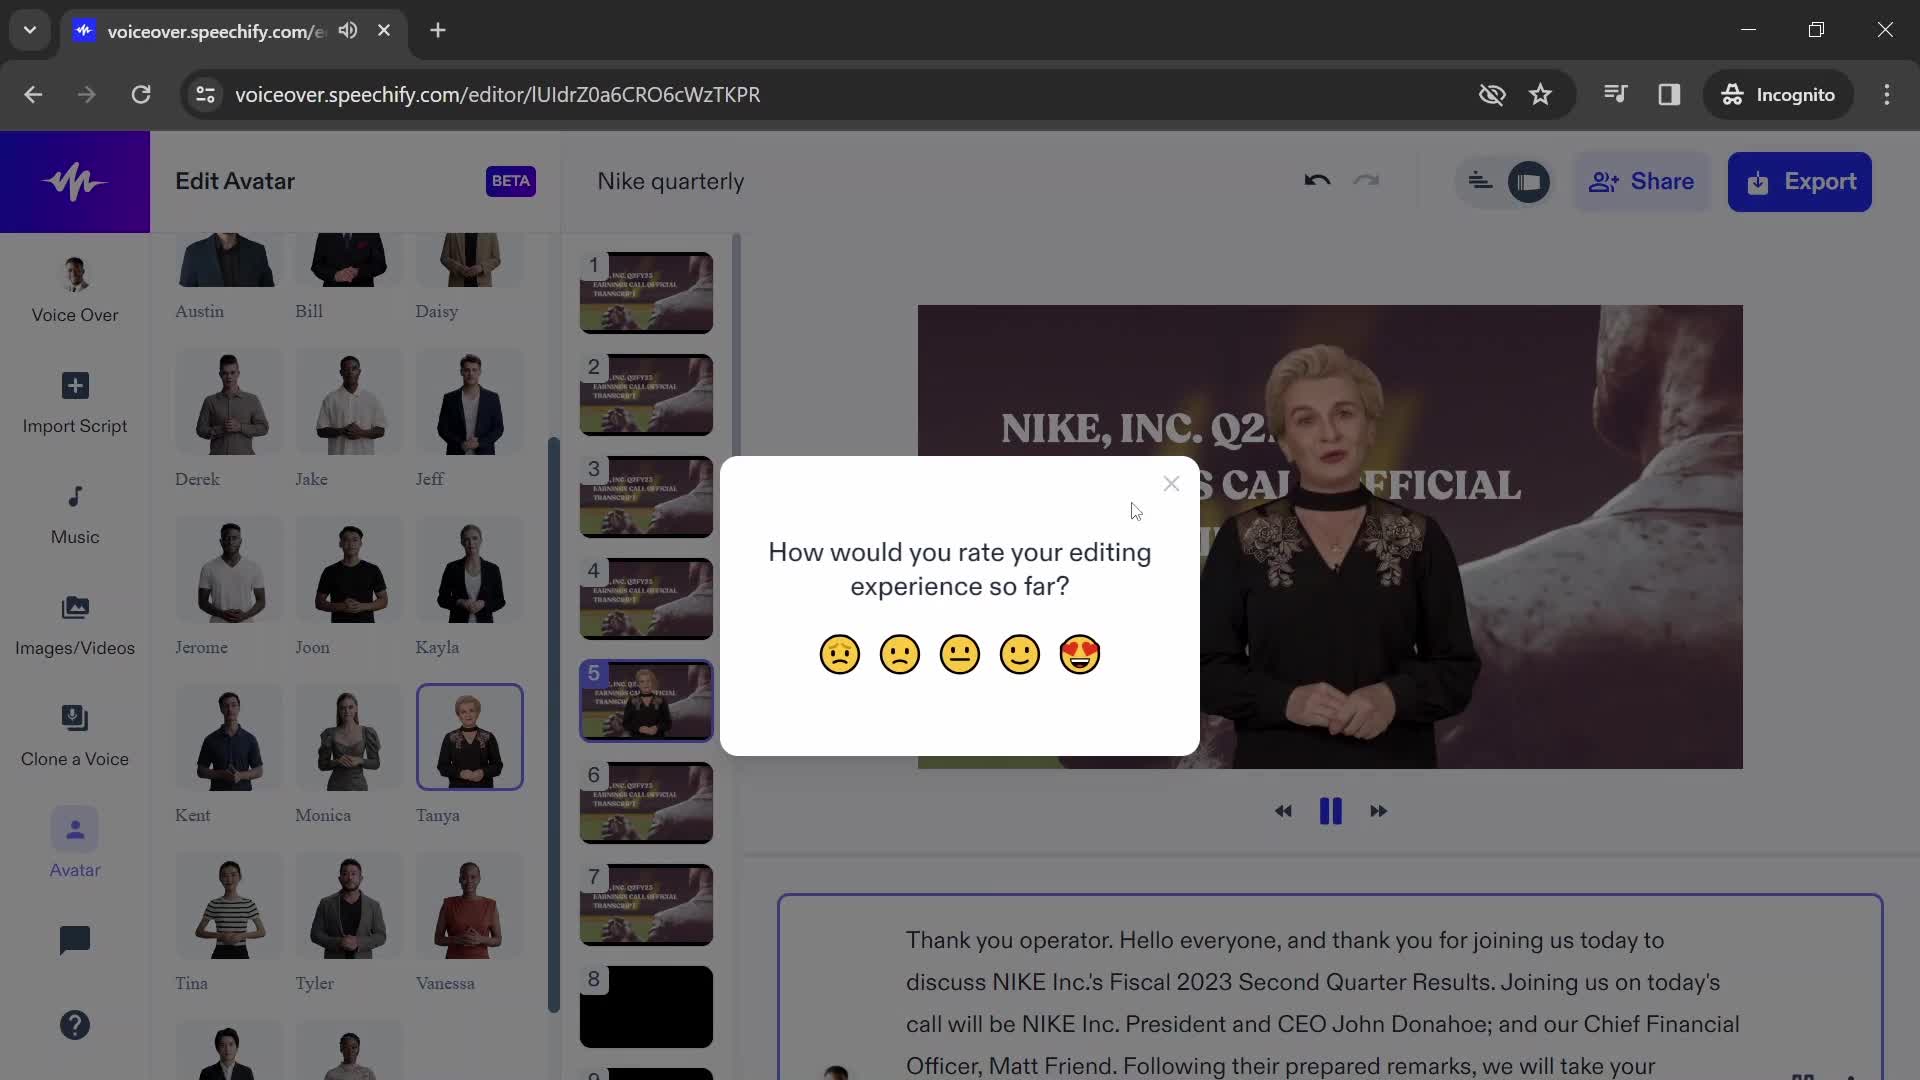Open slide 2 thumbnail
The height and width of the screenshot is (1080, 1920).
tap(646, 395)
